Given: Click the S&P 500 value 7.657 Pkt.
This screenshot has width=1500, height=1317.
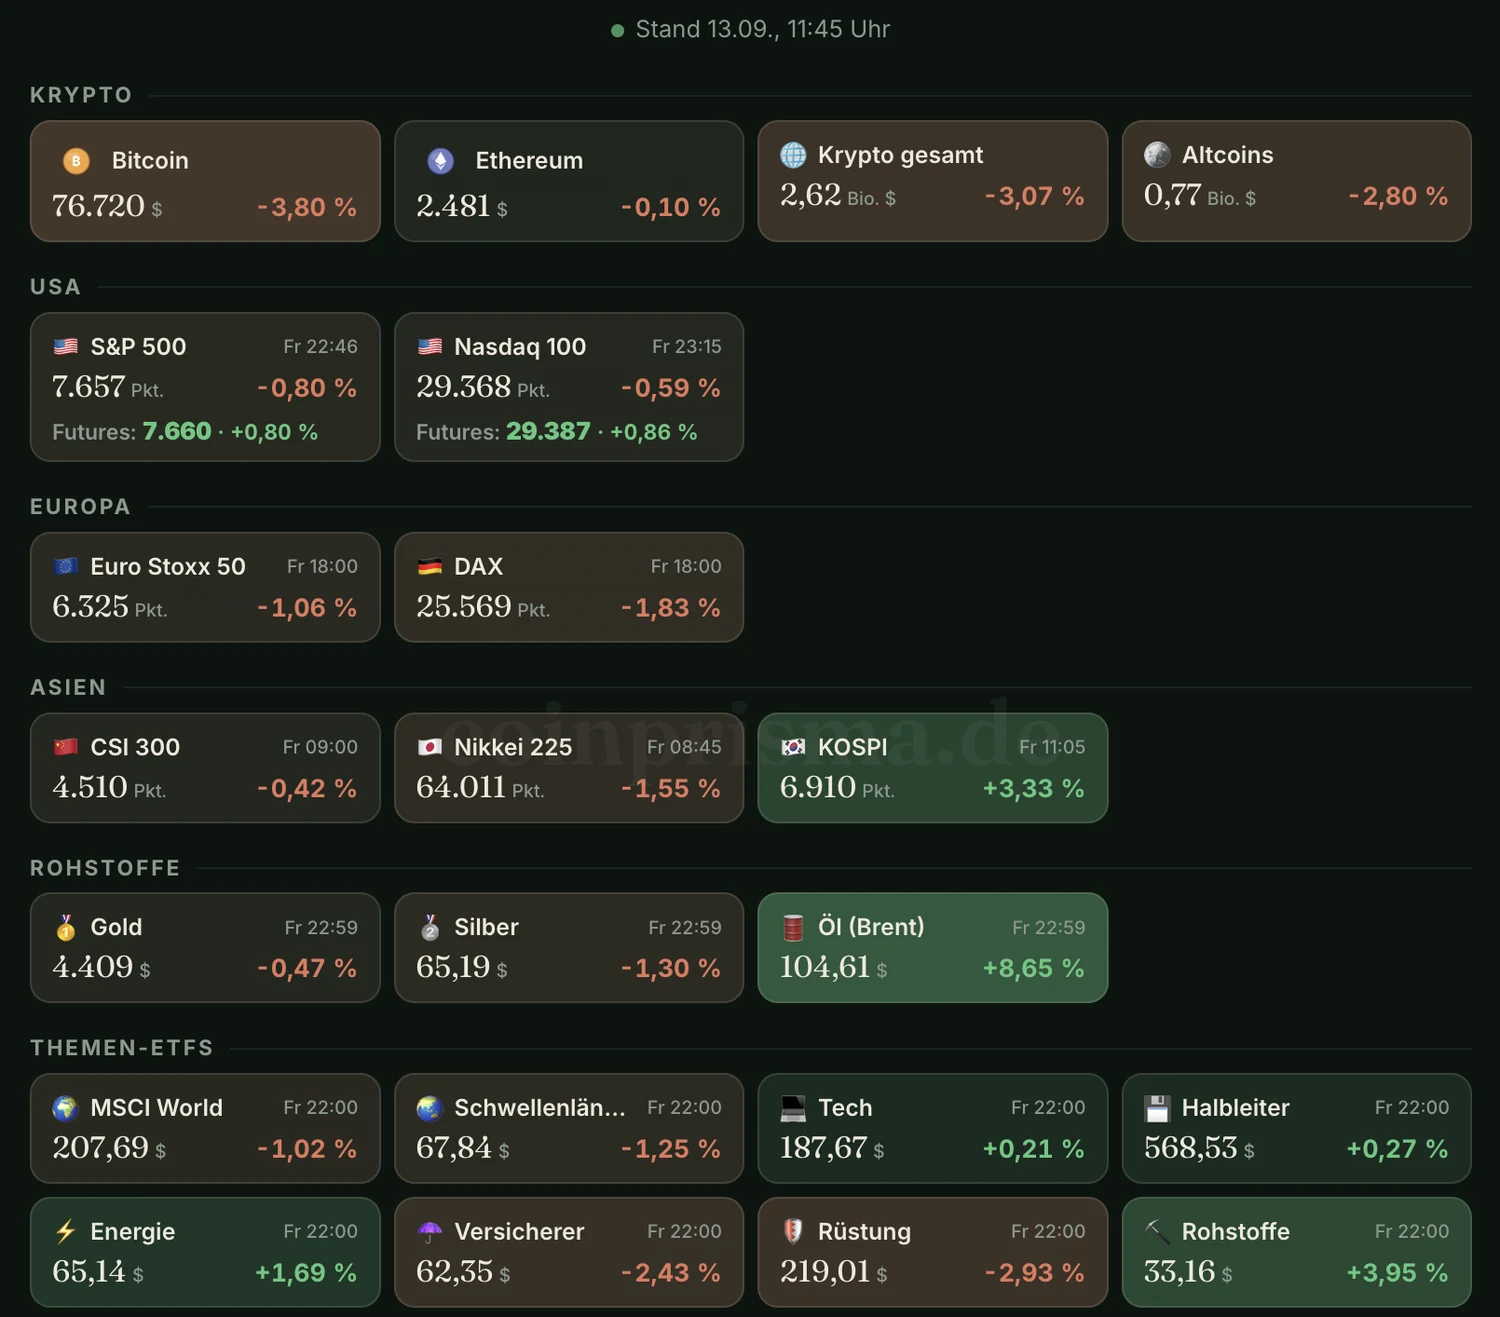Looking at the screenshot, I should [108, 387].
